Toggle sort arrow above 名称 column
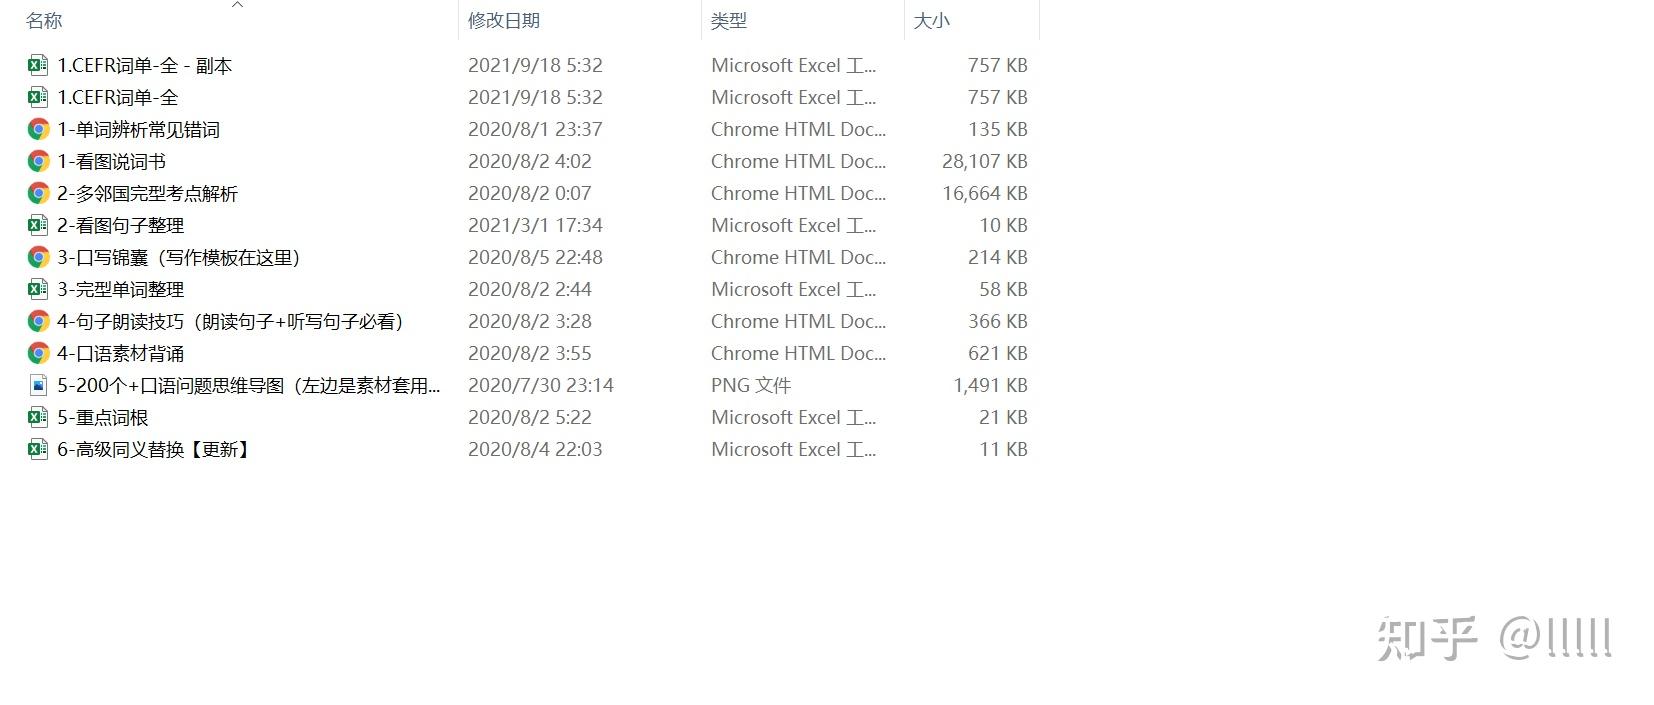The width and height of the screenshot is (1654, 705). (237, 5)
